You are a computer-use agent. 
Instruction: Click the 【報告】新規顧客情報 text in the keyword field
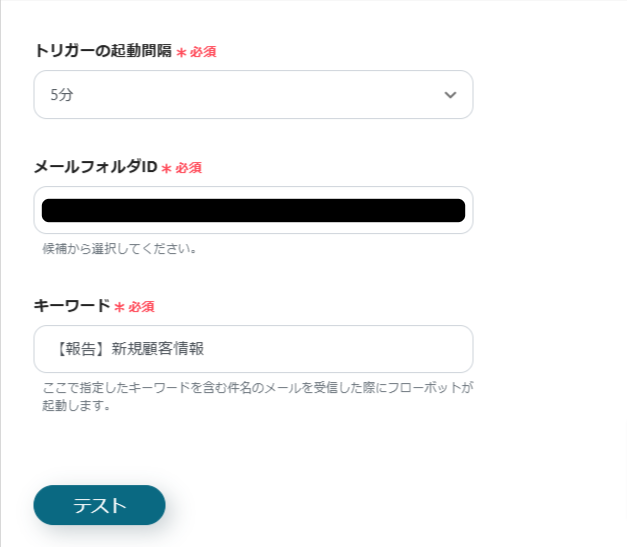click(x=134, y=349)
